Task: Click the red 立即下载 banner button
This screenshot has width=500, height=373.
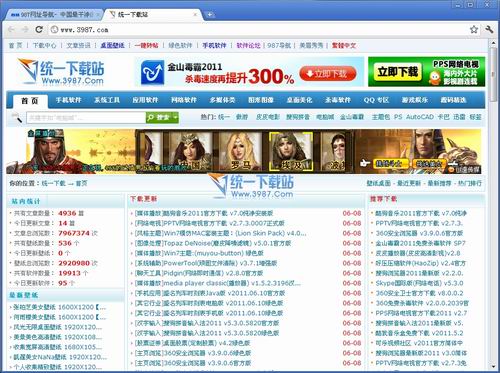Action: coord(328,74)
